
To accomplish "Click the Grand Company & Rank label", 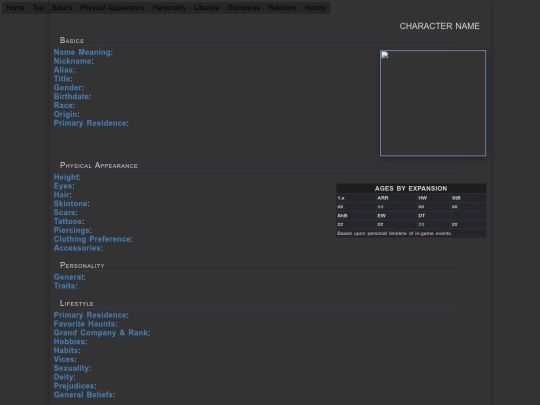I will 101,333.
